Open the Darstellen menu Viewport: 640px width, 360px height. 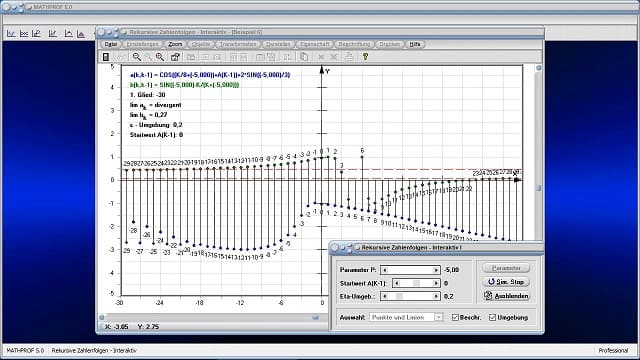pyautogui.click(x=278, y=44)
